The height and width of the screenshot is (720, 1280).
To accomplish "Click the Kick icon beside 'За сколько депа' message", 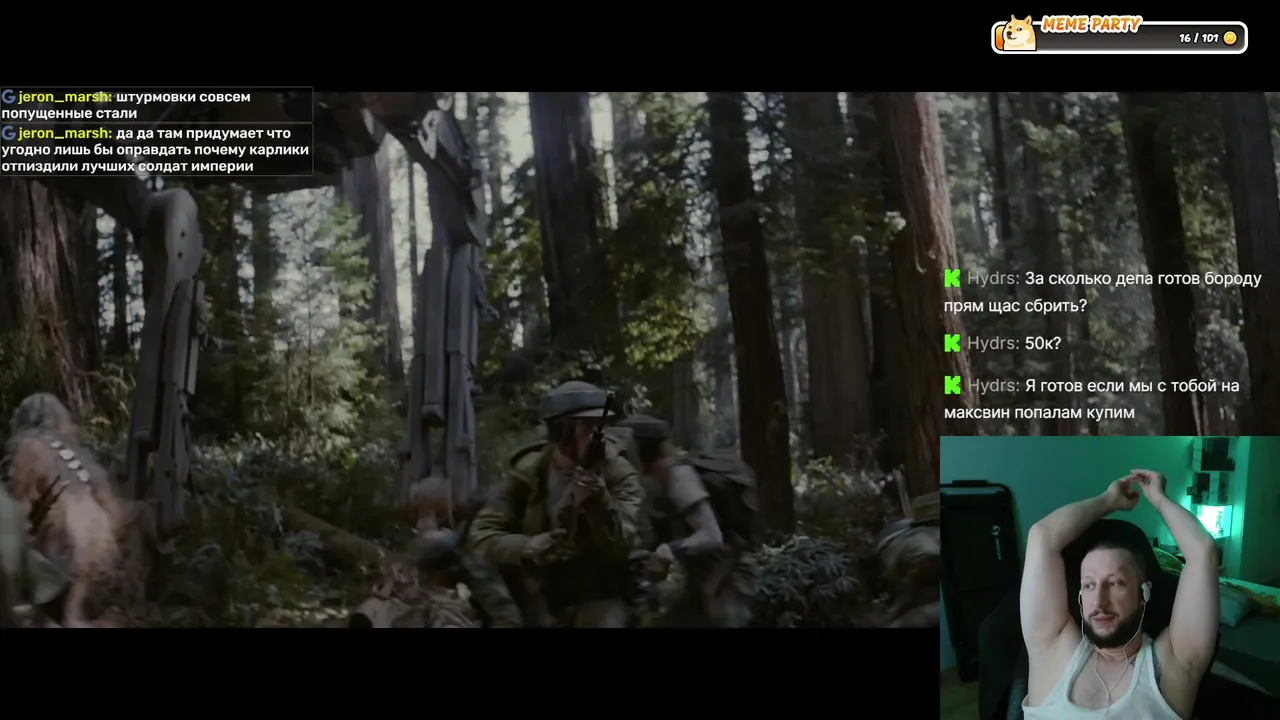I will (952, 279).
